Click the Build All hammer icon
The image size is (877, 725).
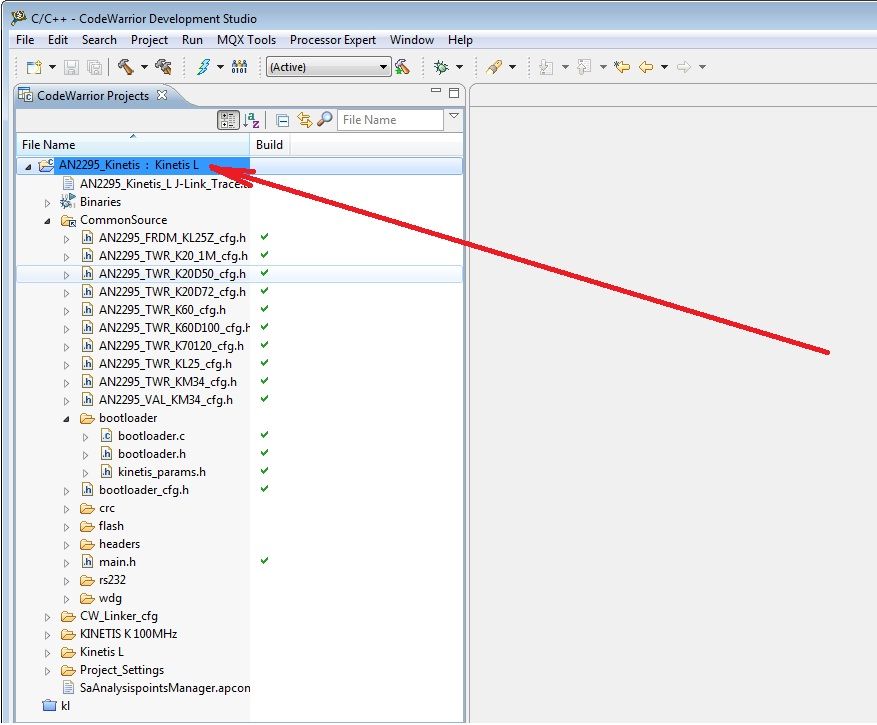[x=163, y=67]
